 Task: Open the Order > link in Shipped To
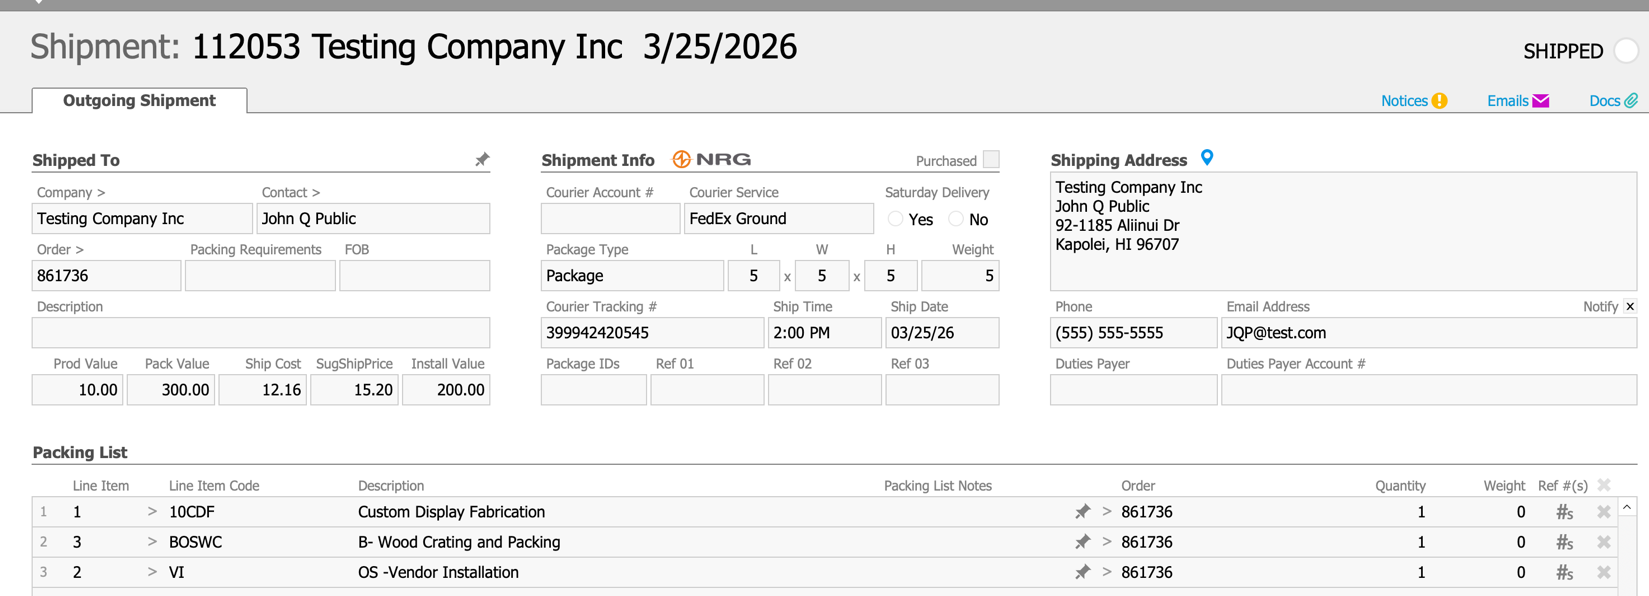(60, 249)
